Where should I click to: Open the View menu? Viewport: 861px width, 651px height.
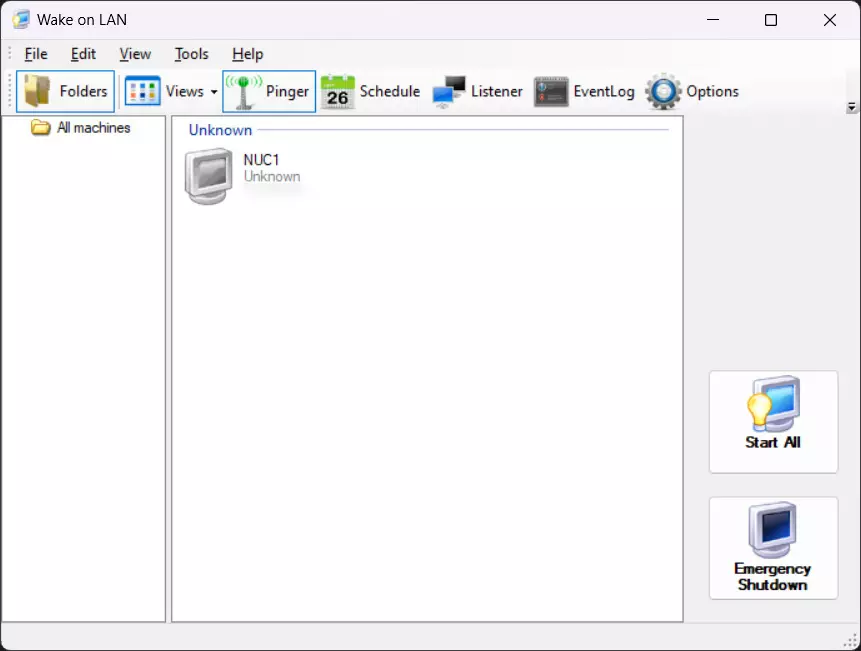tap(135, 54)
